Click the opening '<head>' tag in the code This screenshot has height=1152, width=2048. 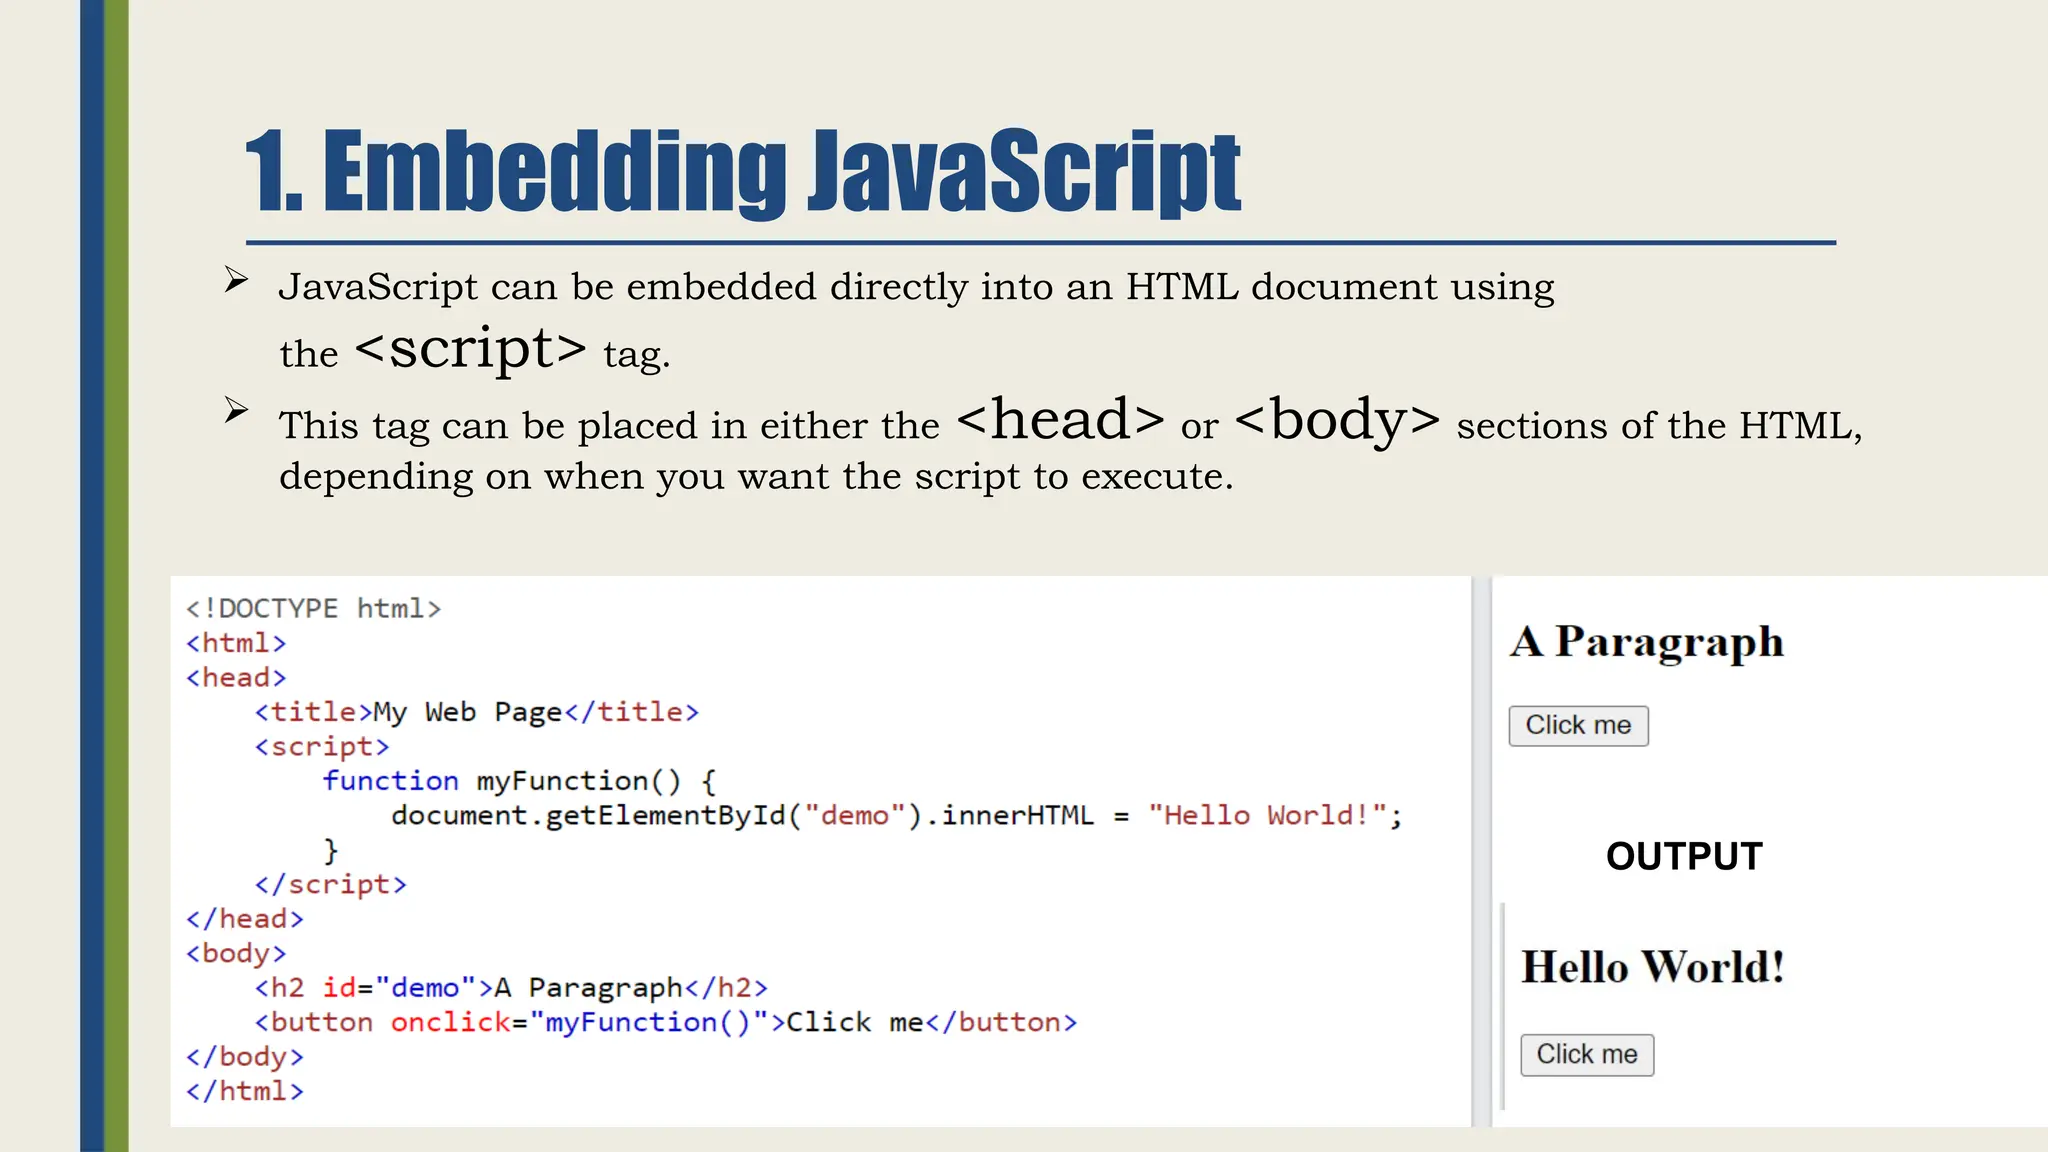tap(236, 678)
